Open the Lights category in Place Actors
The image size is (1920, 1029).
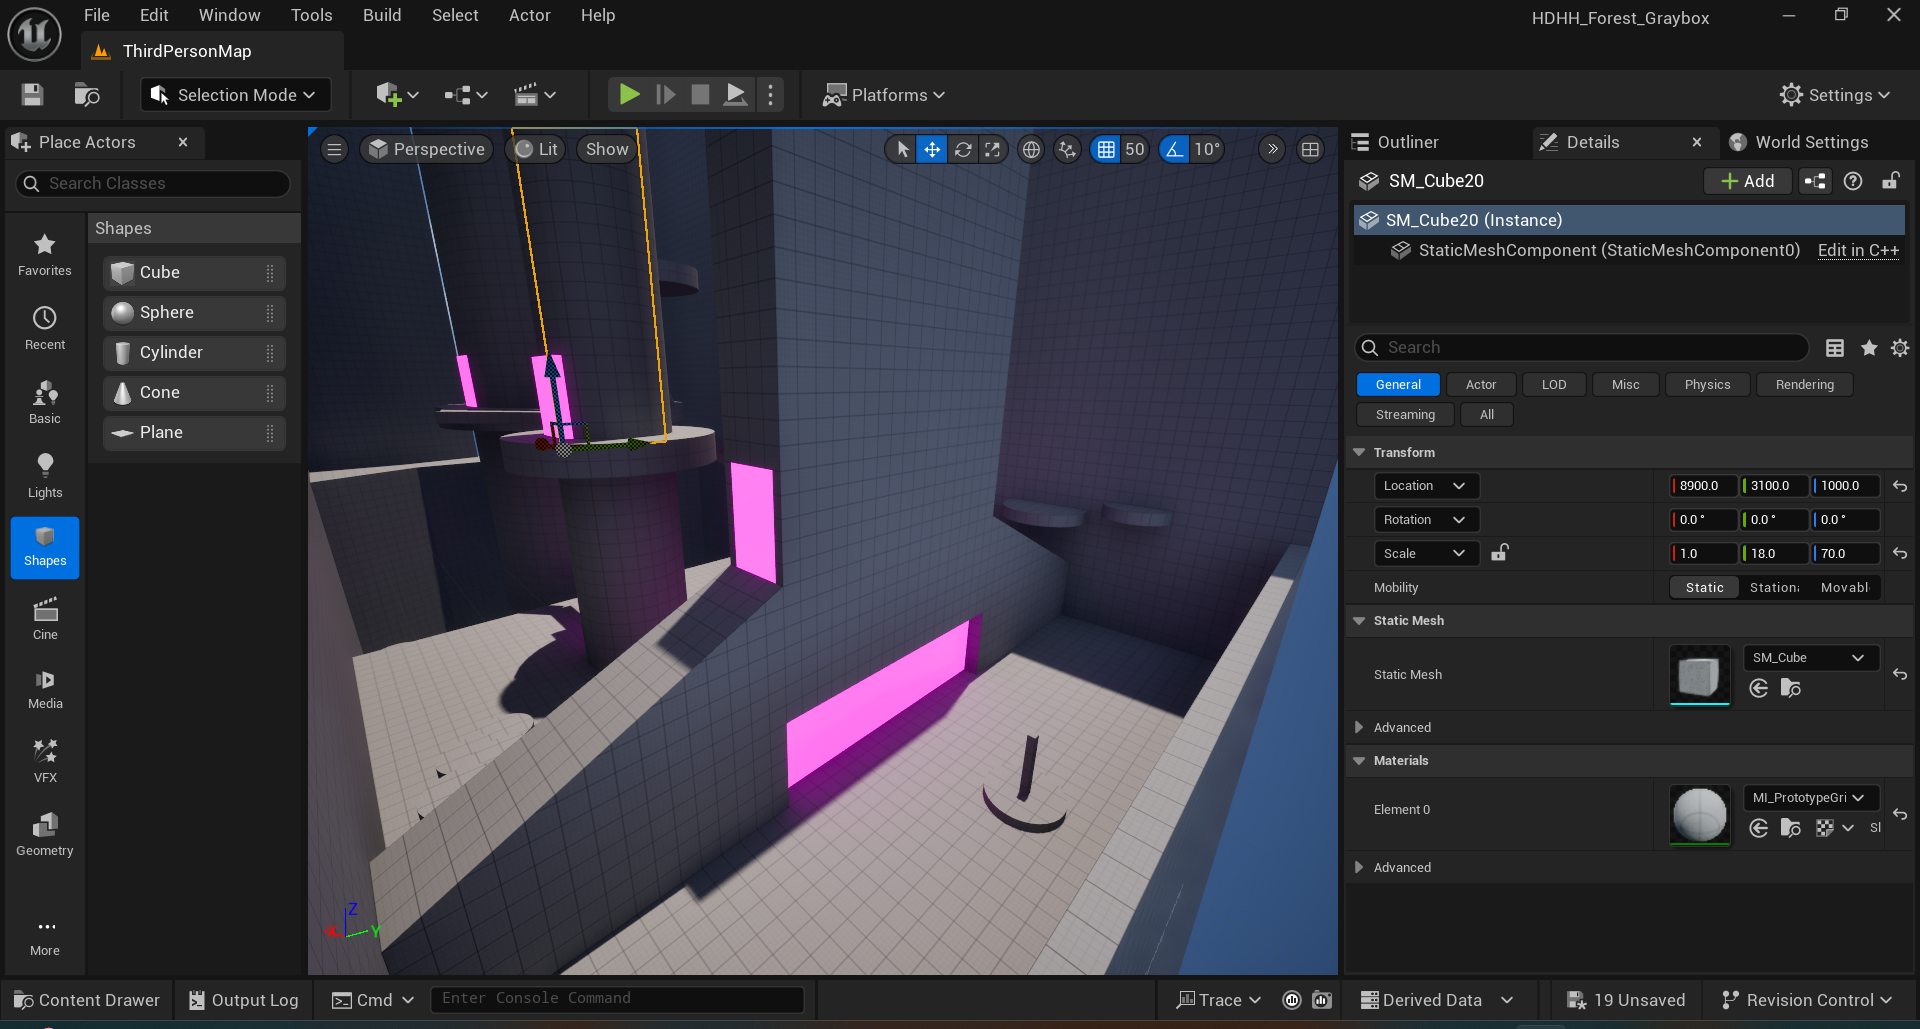[x=45, y=476]
